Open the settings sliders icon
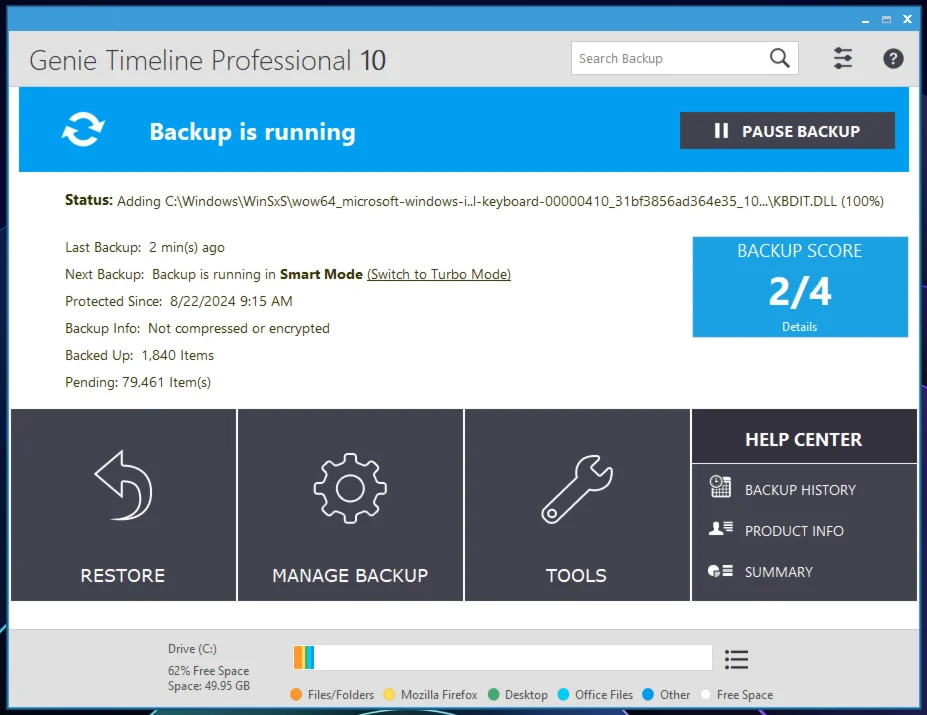 click(x=843, y=58)
